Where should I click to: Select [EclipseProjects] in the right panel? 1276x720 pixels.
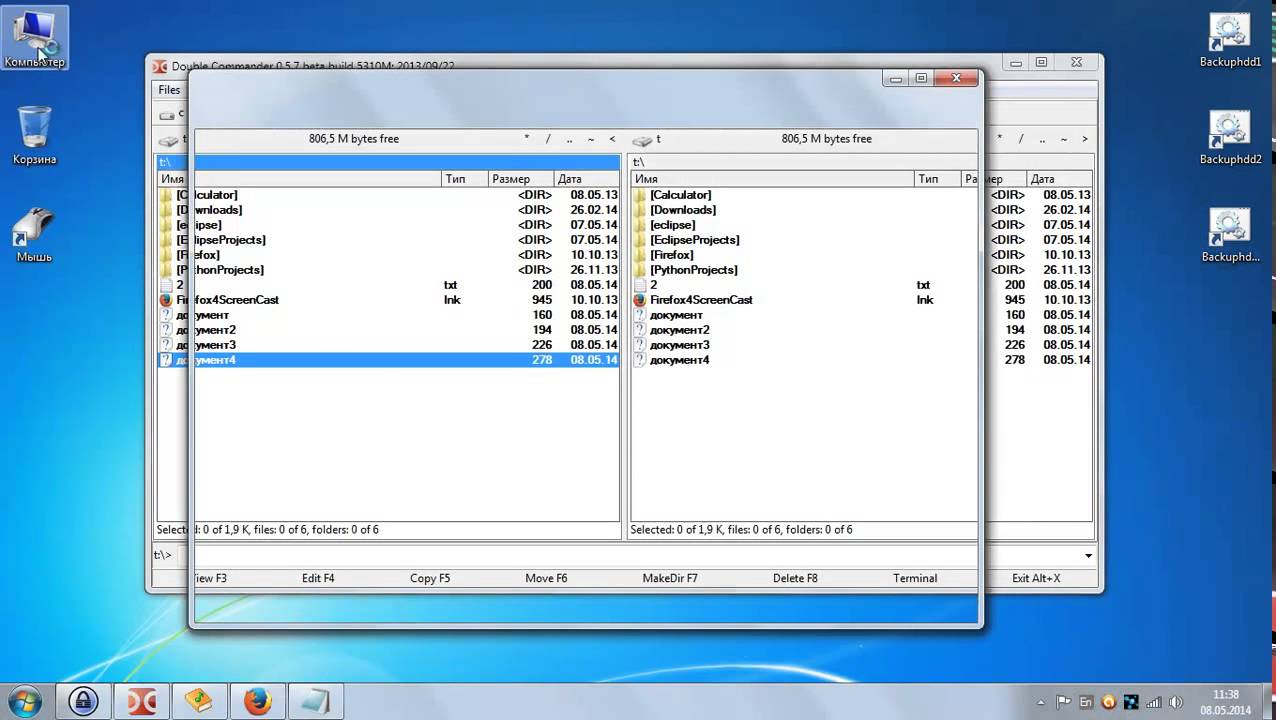pos(694,240)
